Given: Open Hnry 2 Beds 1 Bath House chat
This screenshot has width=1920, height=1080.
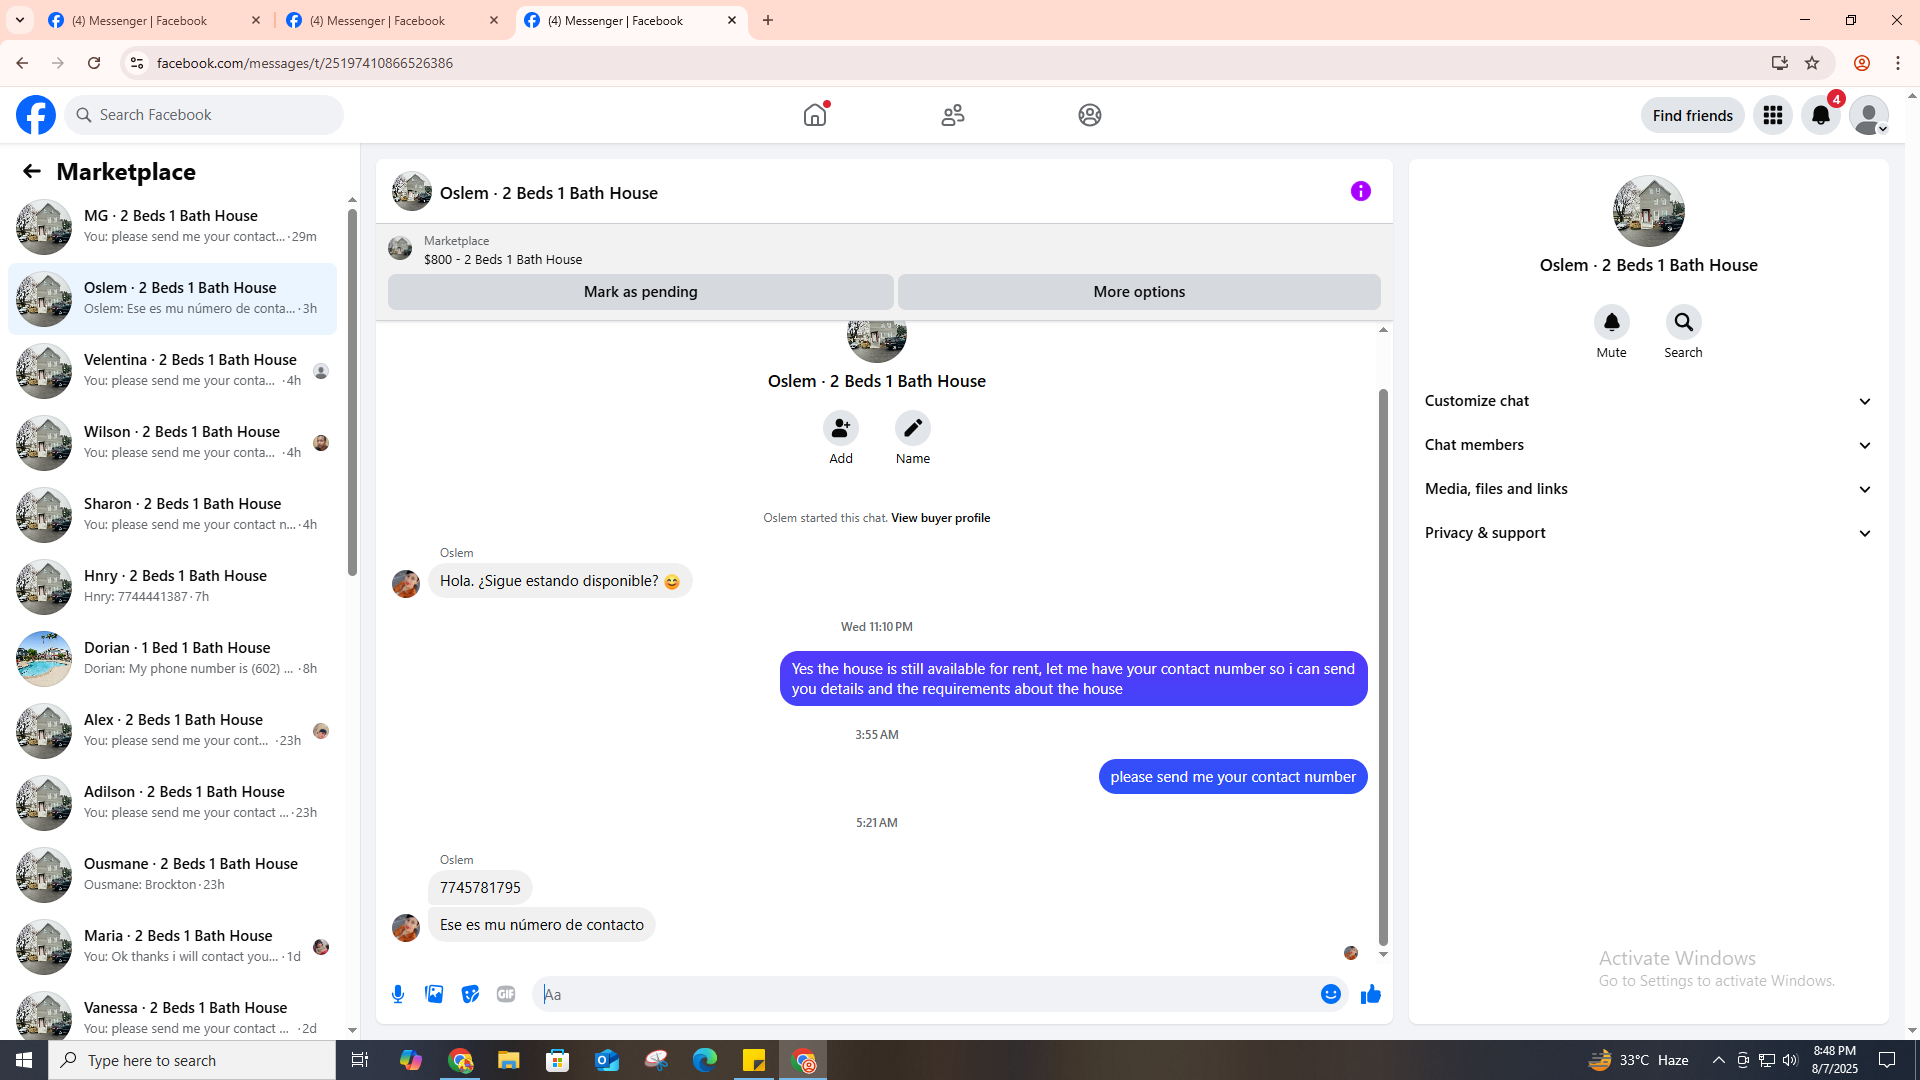Looking at the screenshot, I should tap(172, 587).
